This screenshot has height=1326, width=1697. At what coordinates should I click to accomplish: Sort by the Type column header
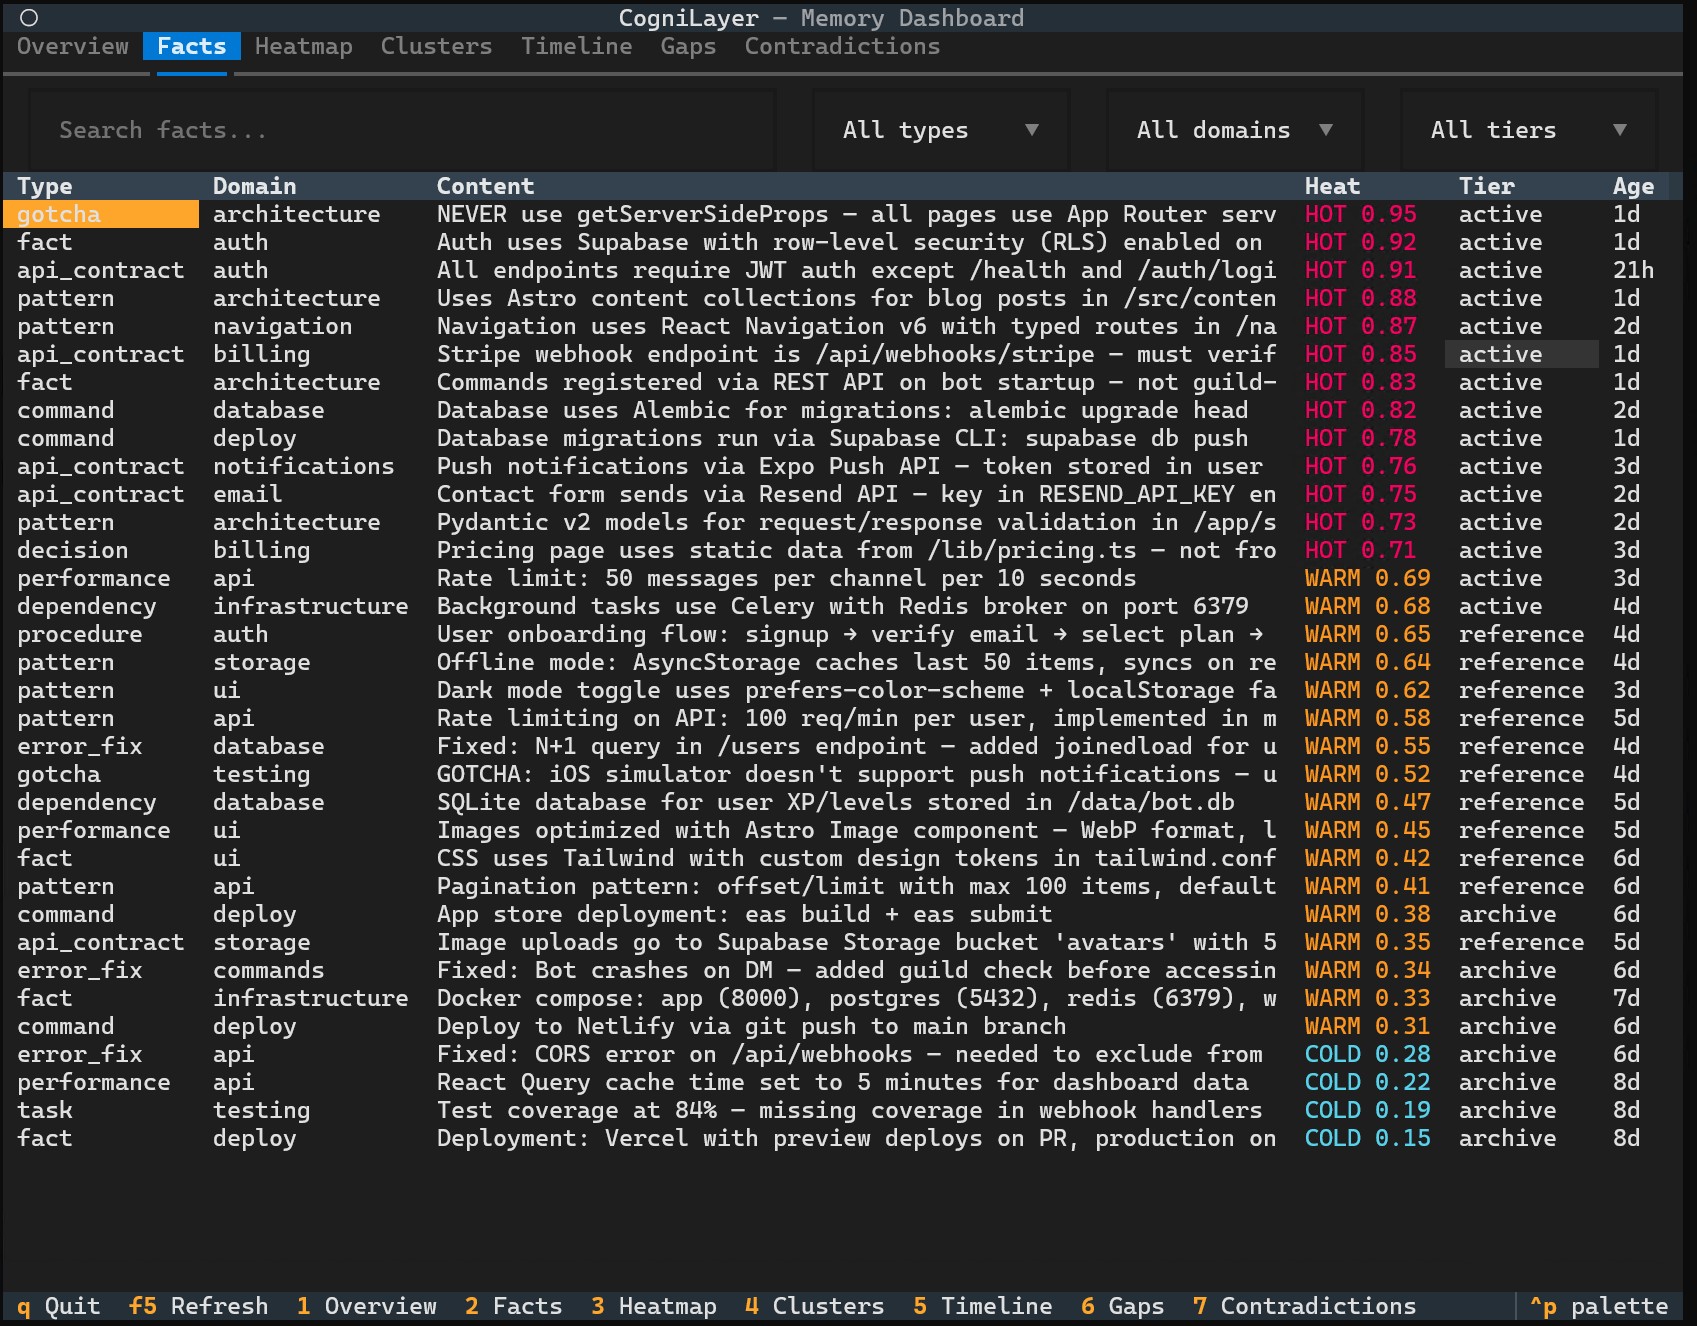click(45, 186)
